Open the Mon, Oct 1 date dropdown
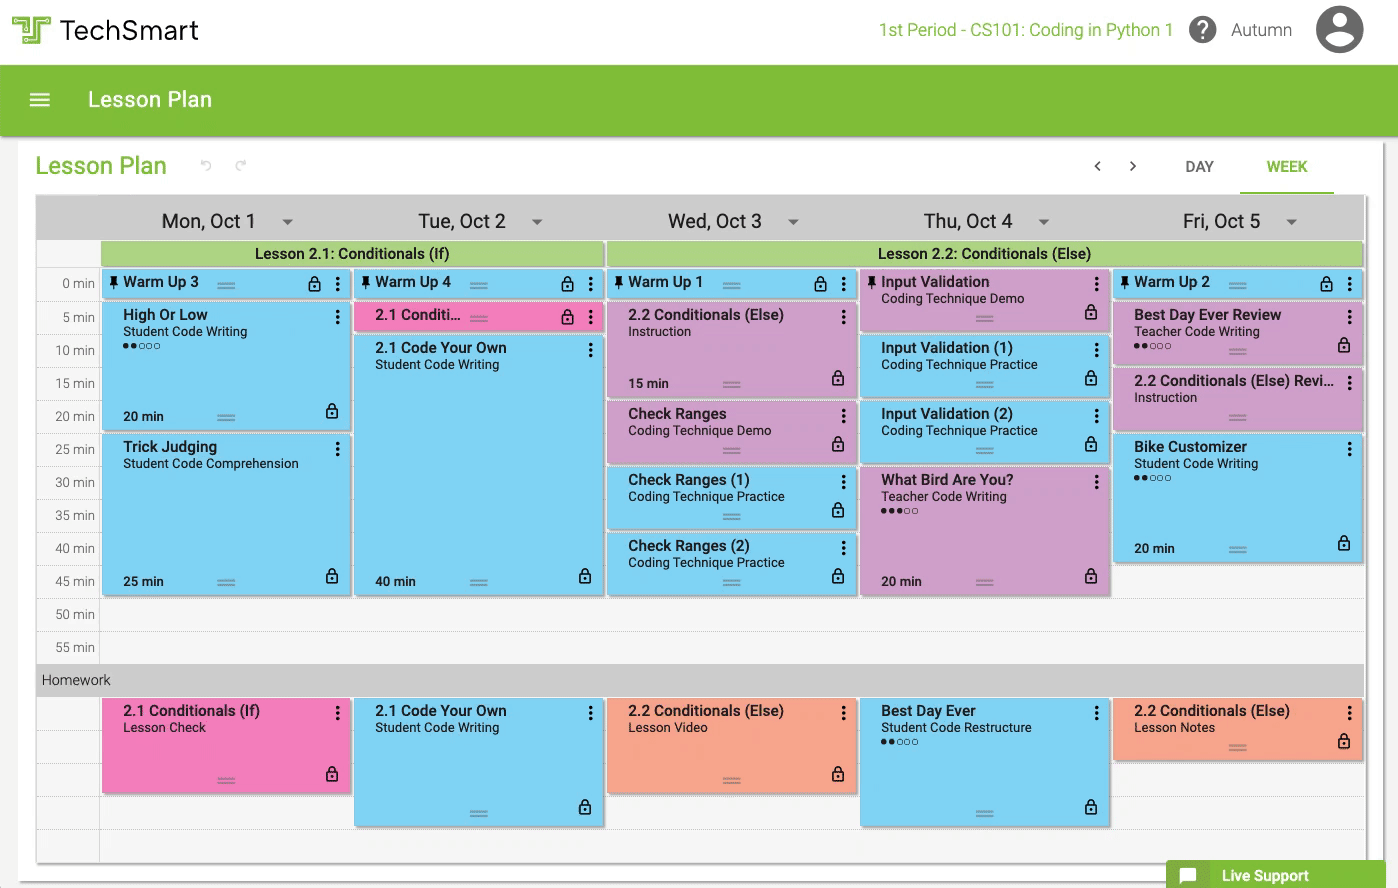Screen dimensions: 1398x888 pos(289,221)
